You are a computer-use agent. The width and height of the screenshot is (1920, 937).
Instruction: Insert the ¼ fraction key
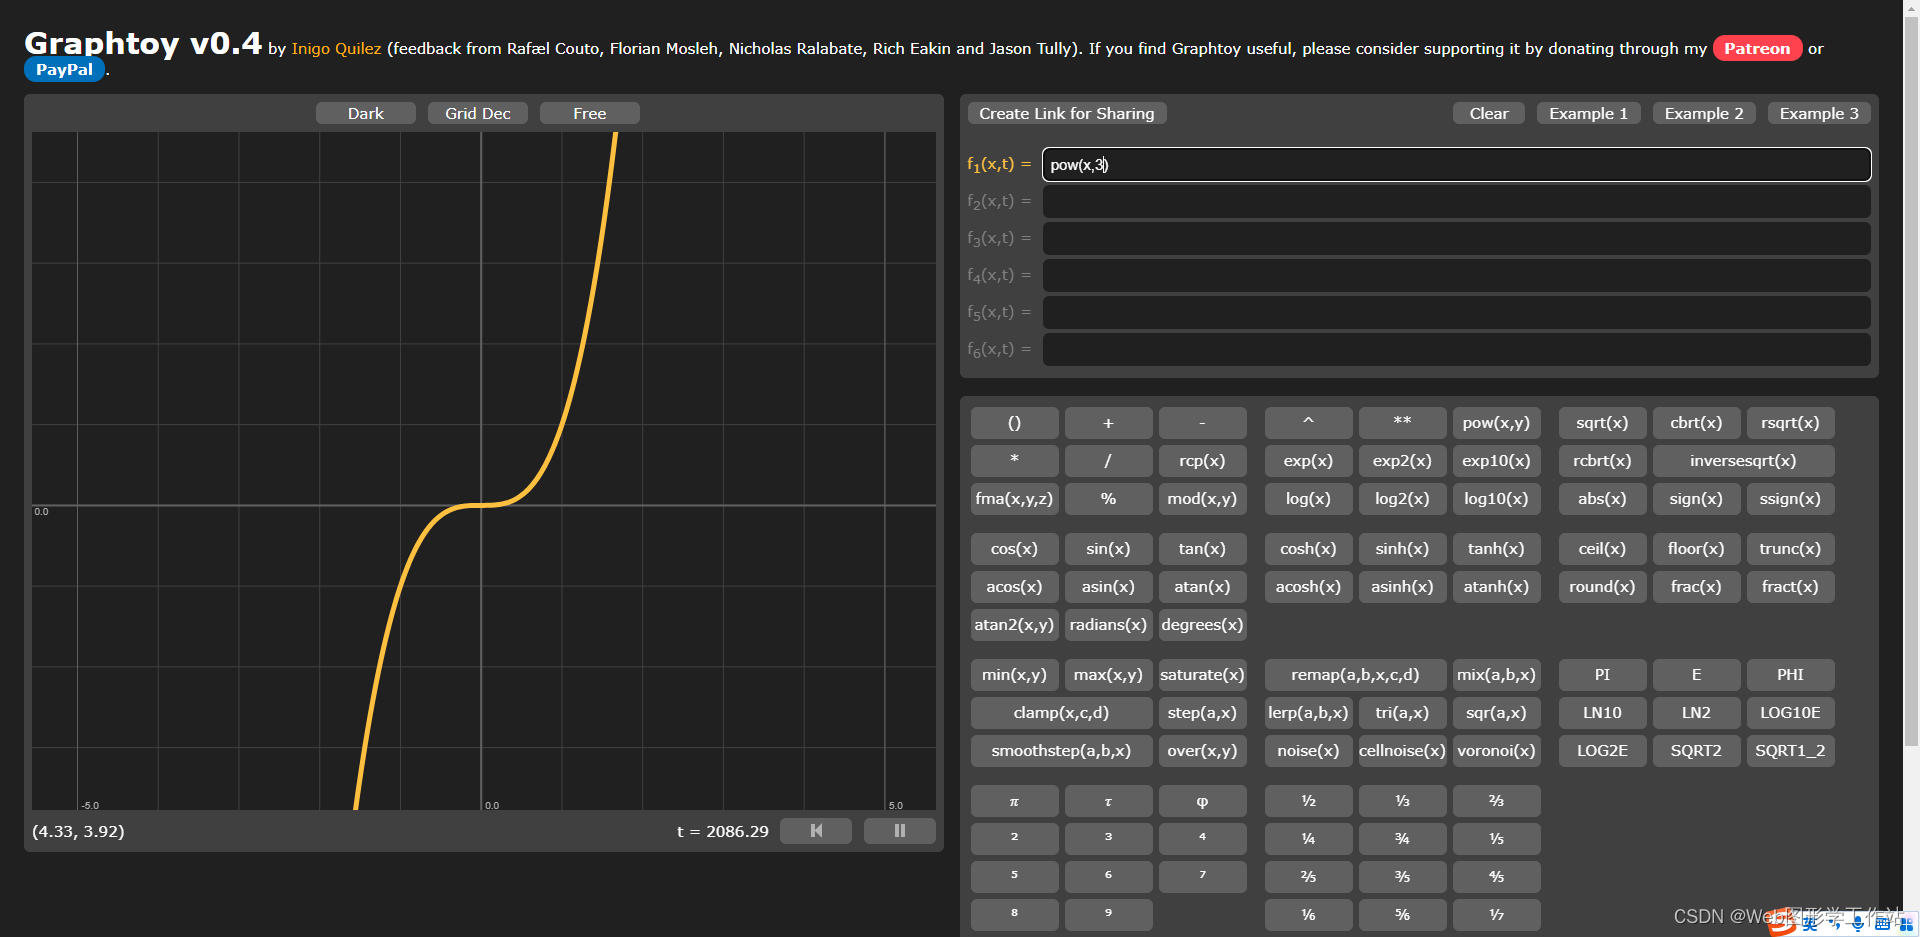(1308, 839)
